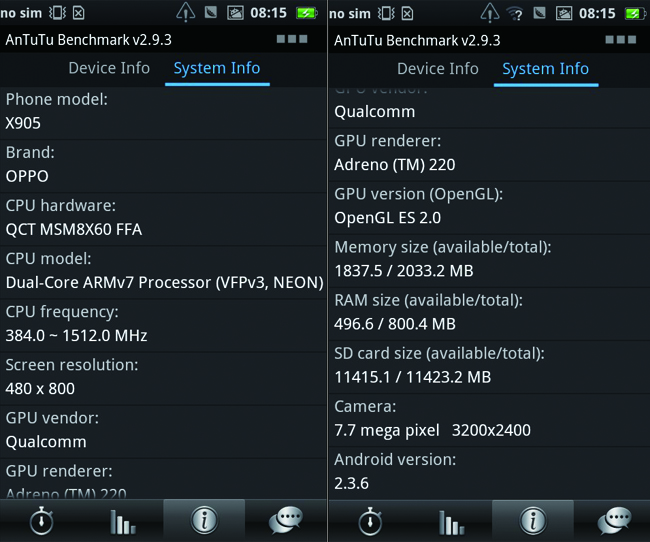Tap crossed-out SIM icon in left status bar
650x542 pixels.
[x=79, y=13]
